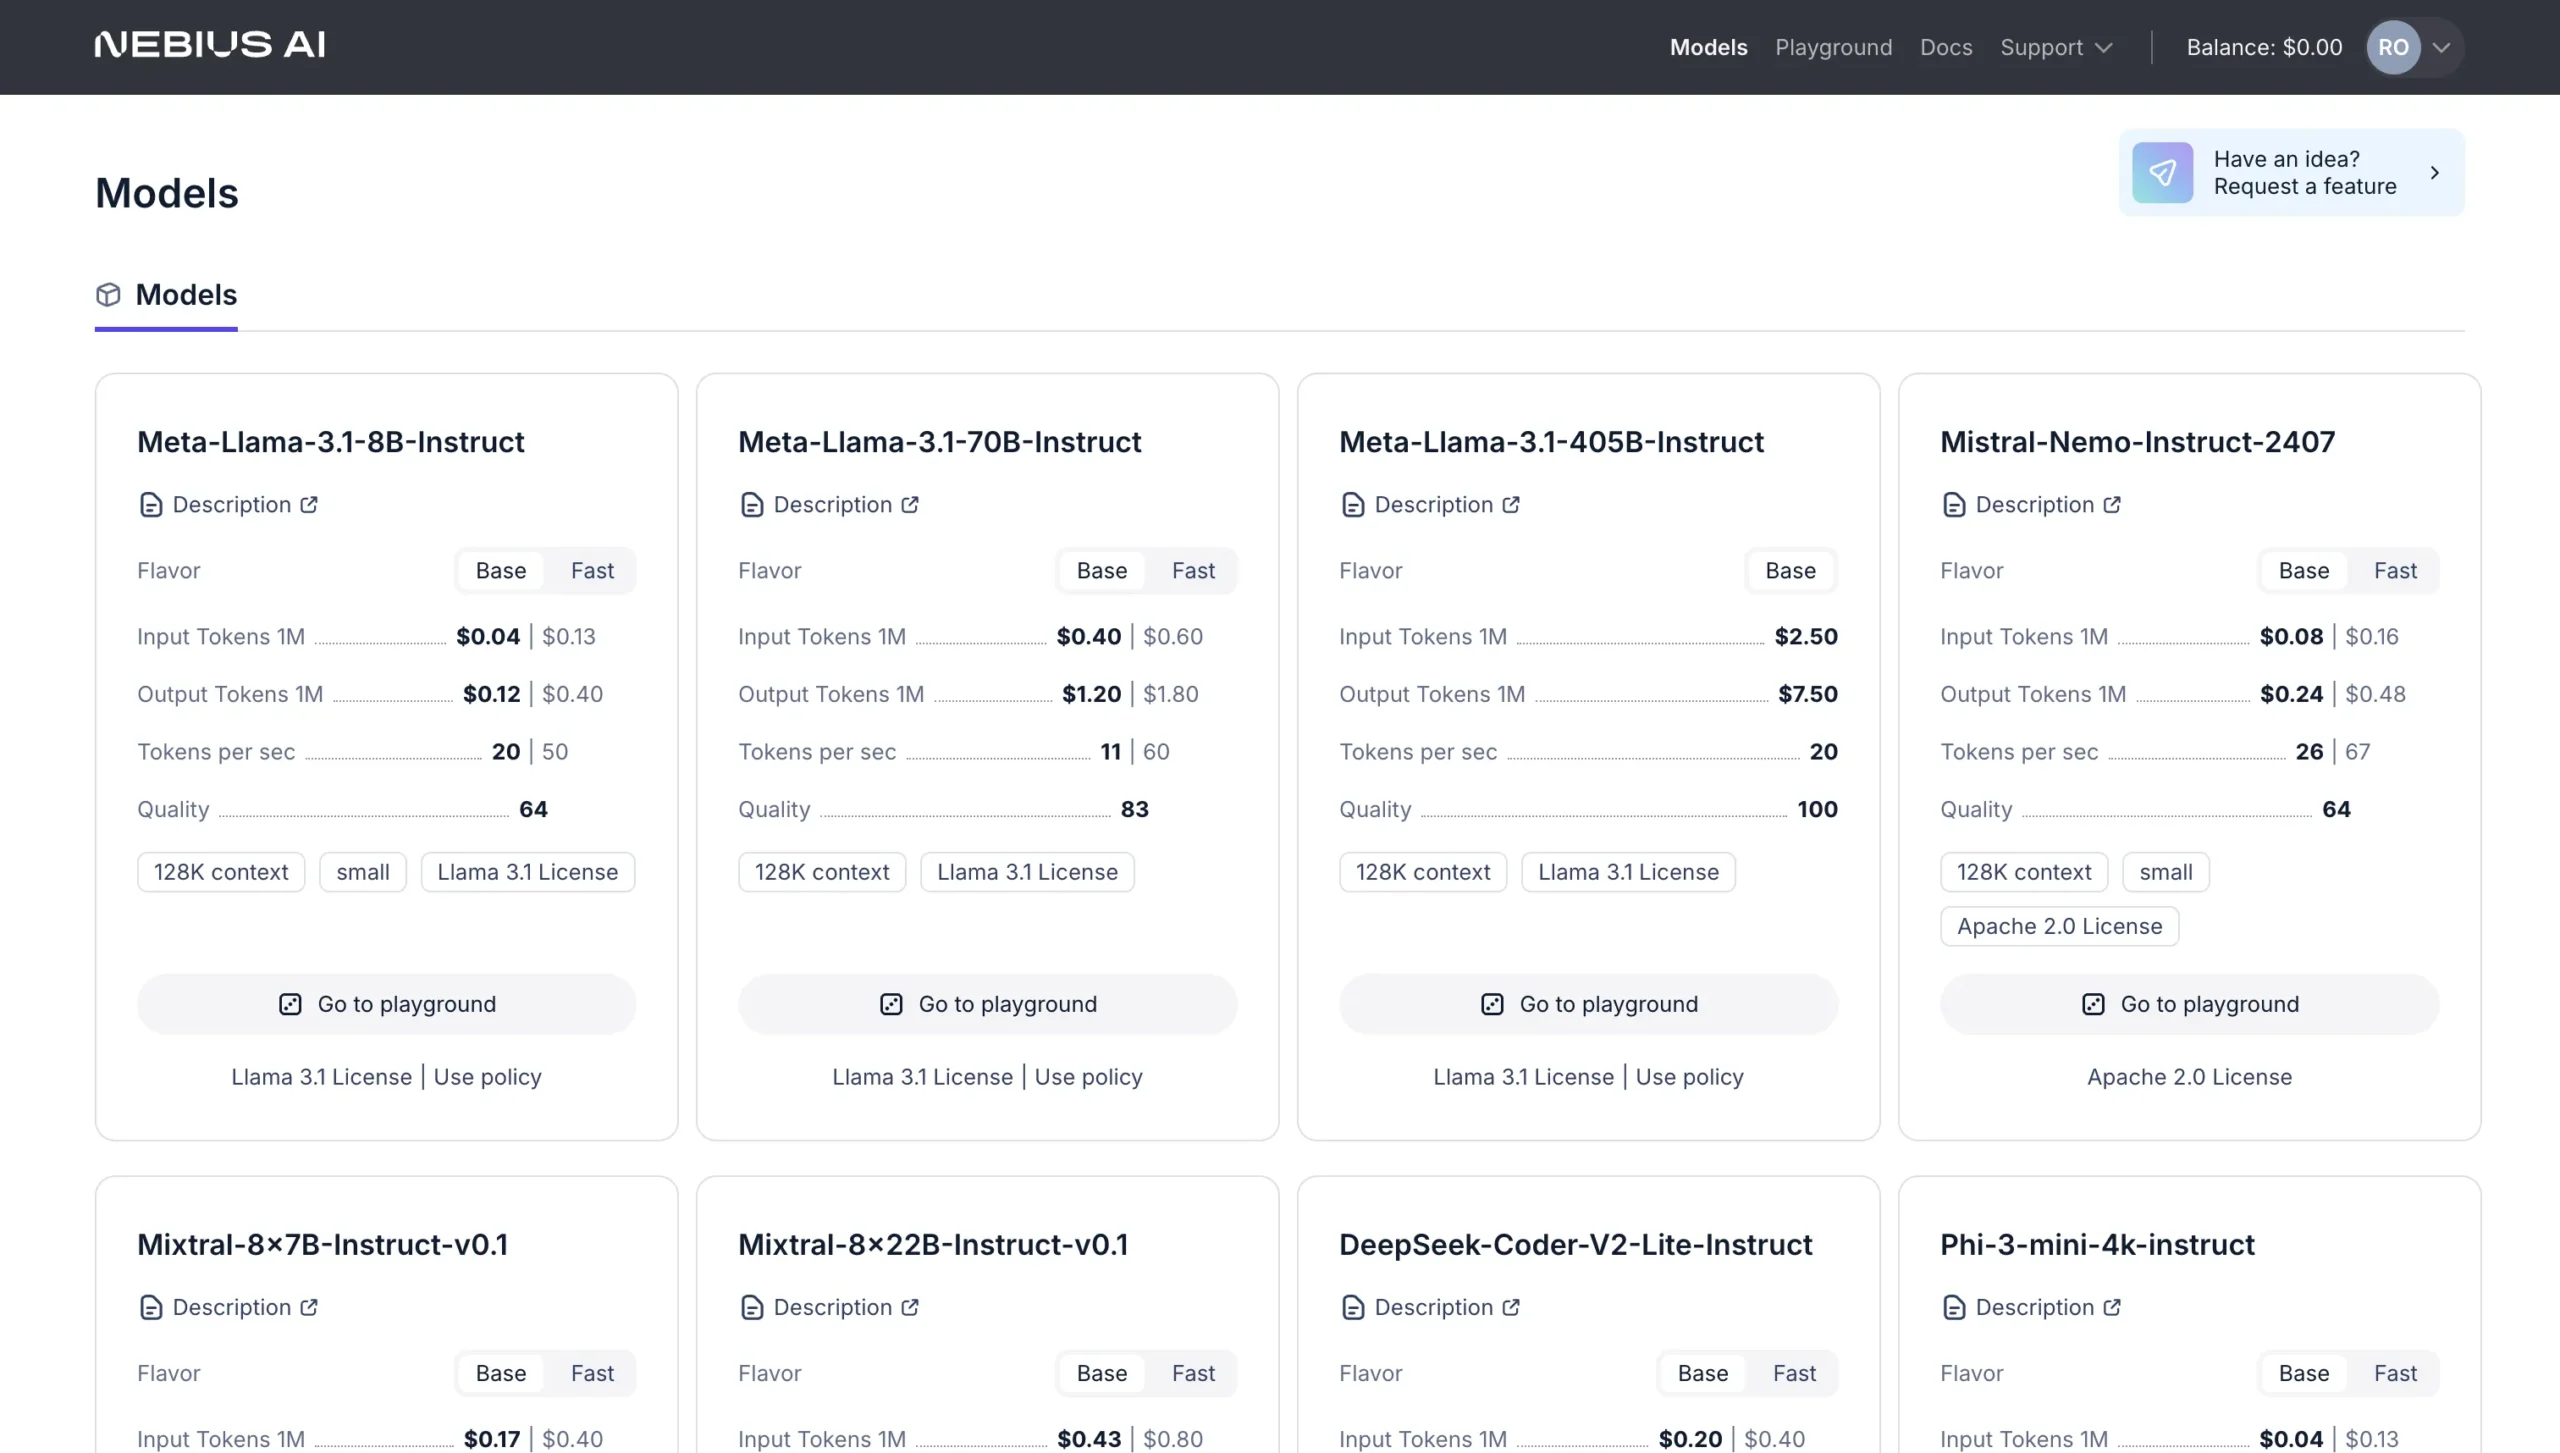The height and width of the screenshot is (1453, 2560).
Task: Open Apache 2.0 License link below Mistral playground button
Action: pos(2189,1077)
